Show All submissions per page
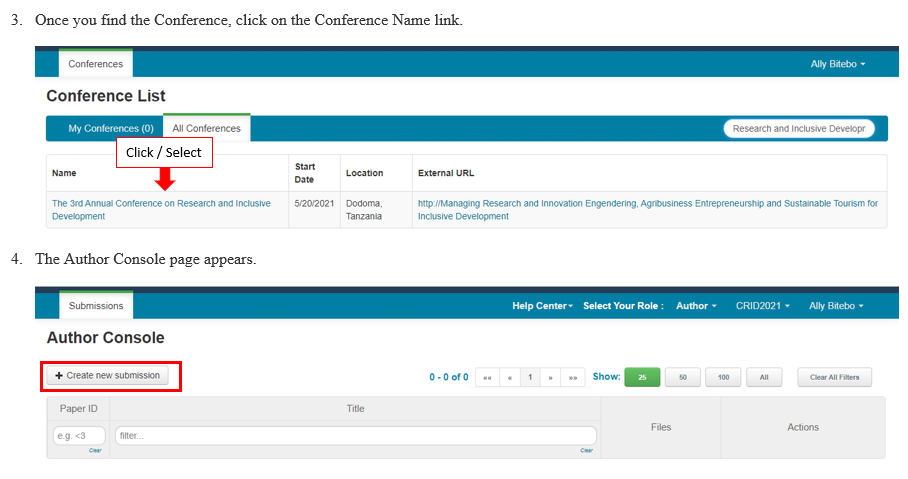The image size is (908, 479). click(x=763, y=377)
